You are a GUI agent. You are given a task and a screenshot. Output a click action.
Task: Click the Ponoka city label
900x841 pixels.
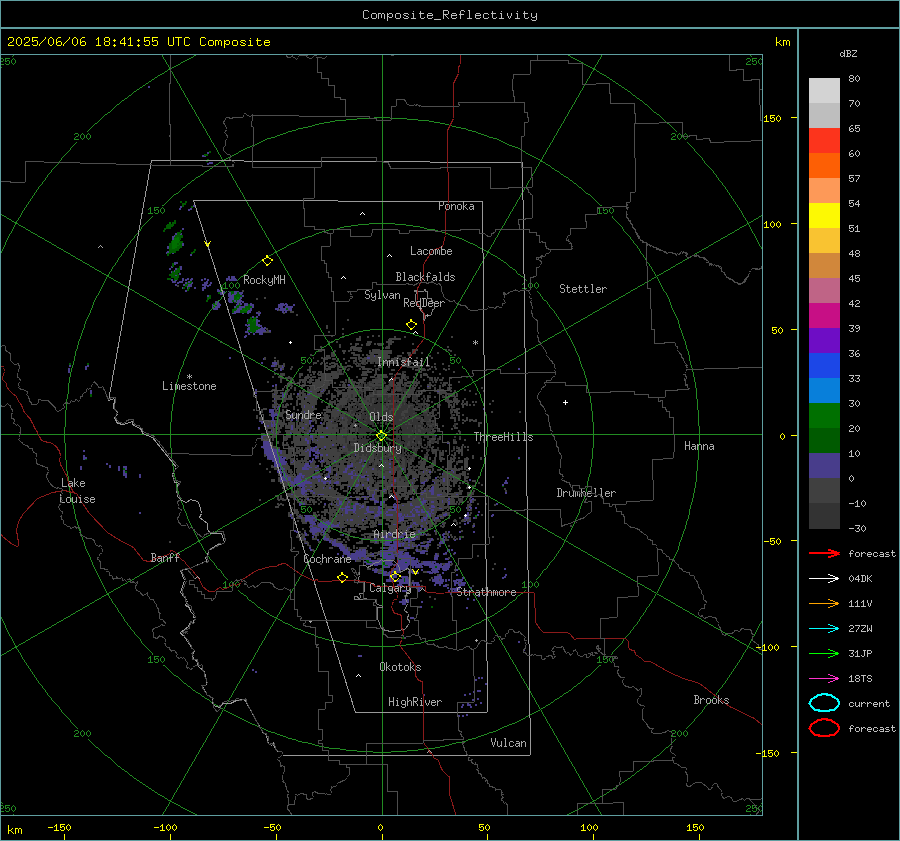click(456, 206)
